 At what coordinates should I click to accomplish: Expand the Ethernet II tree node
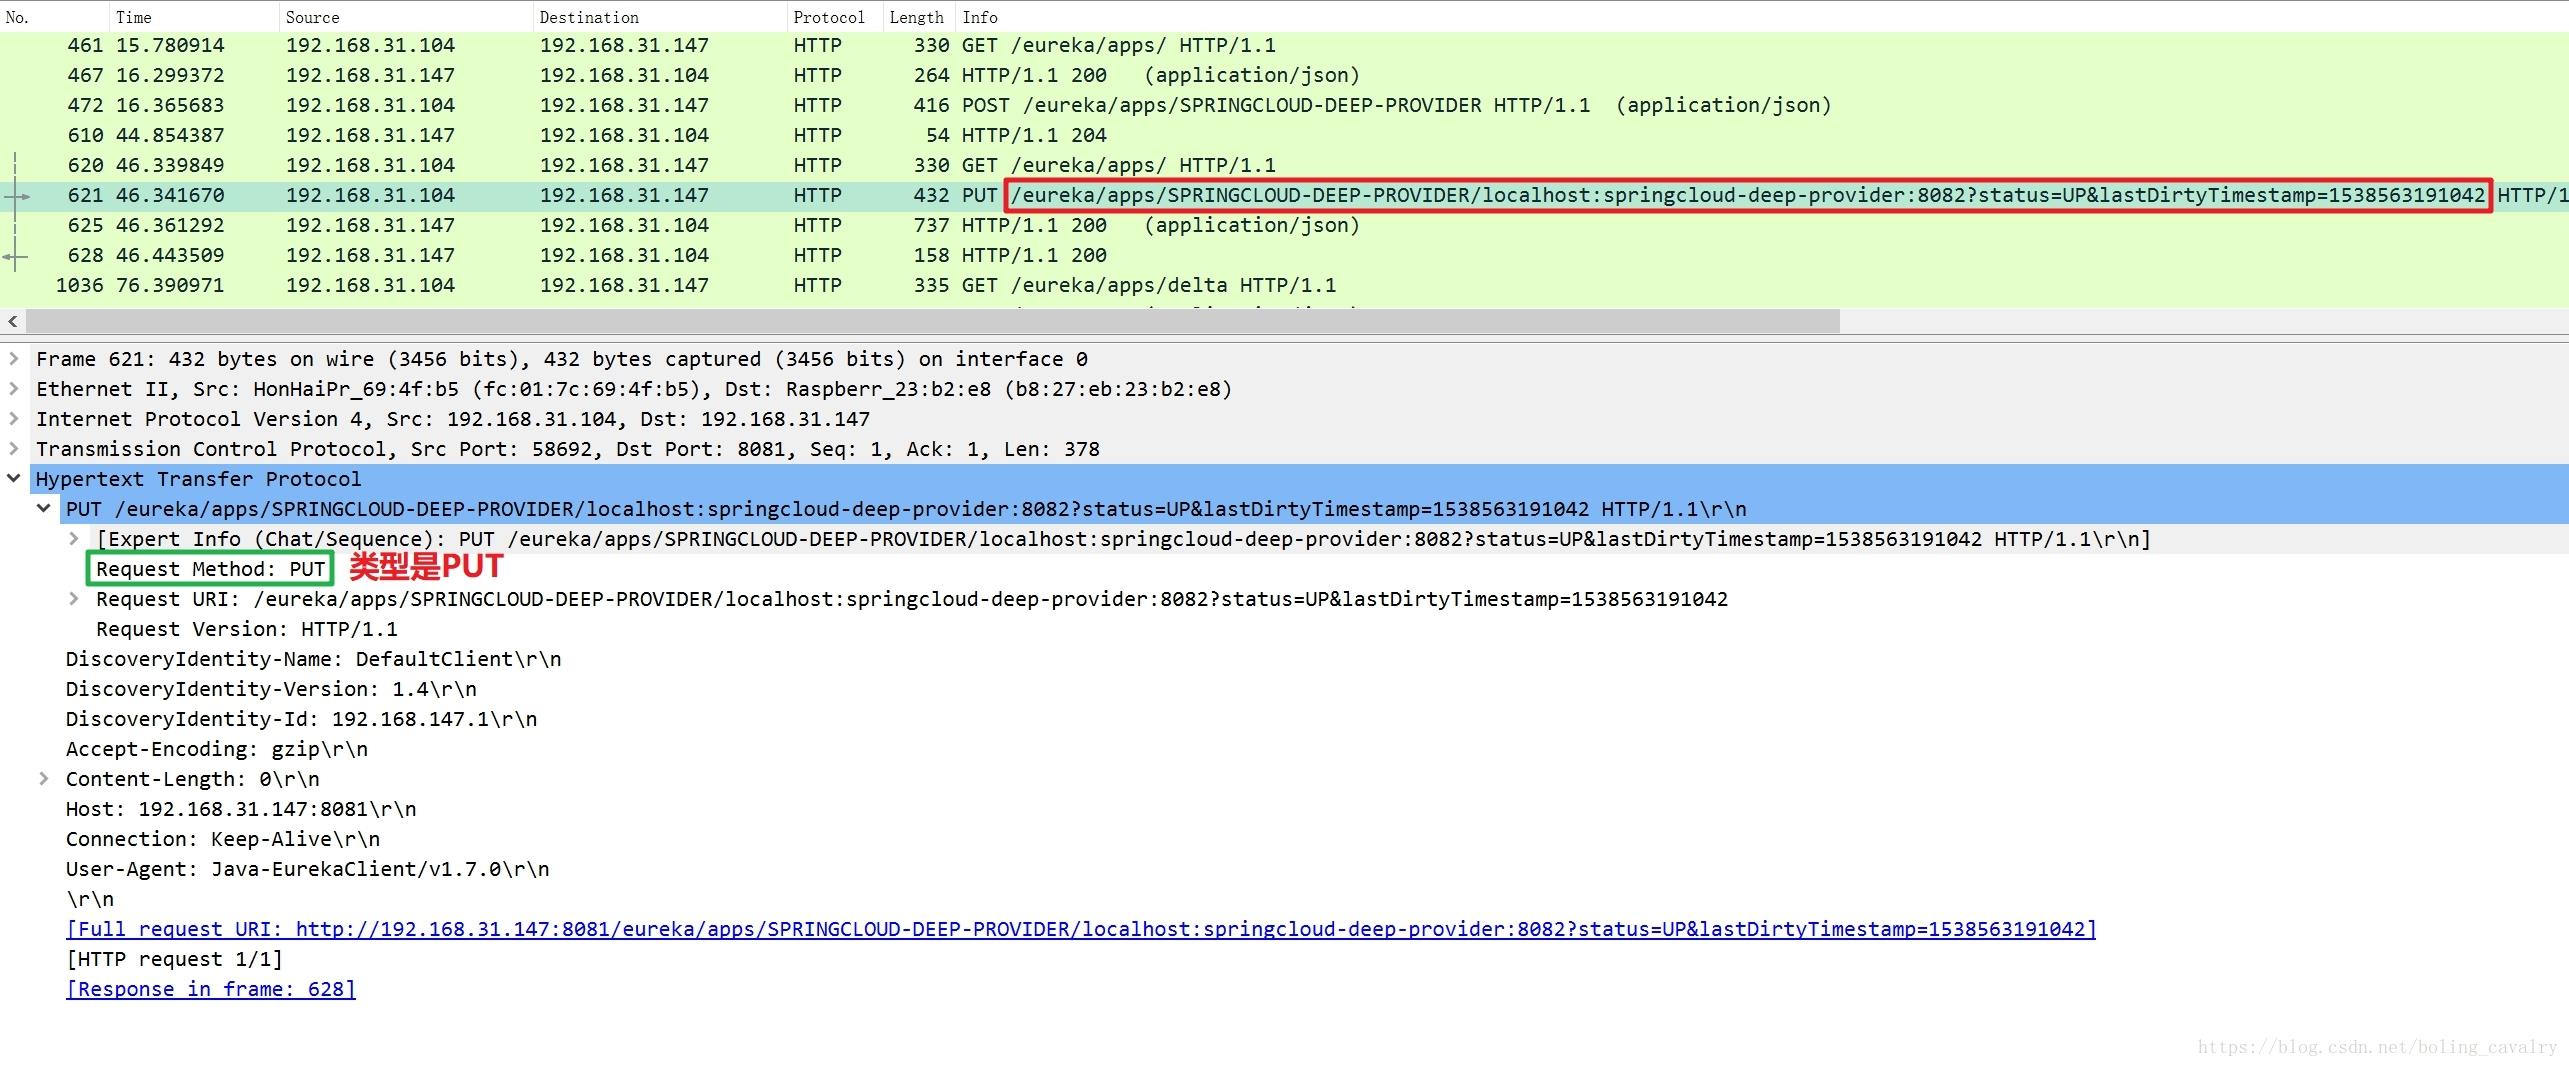14,388
